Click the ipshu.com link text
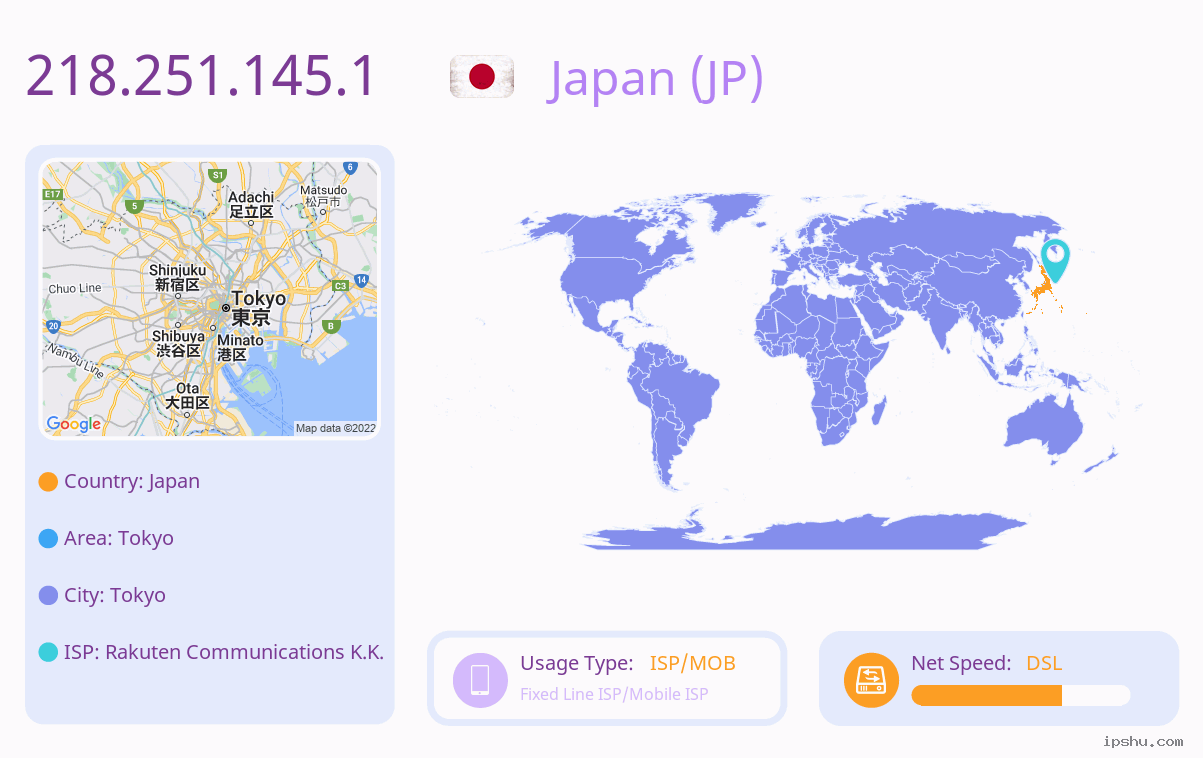The image size is (1203, 758). (1143, 741)
